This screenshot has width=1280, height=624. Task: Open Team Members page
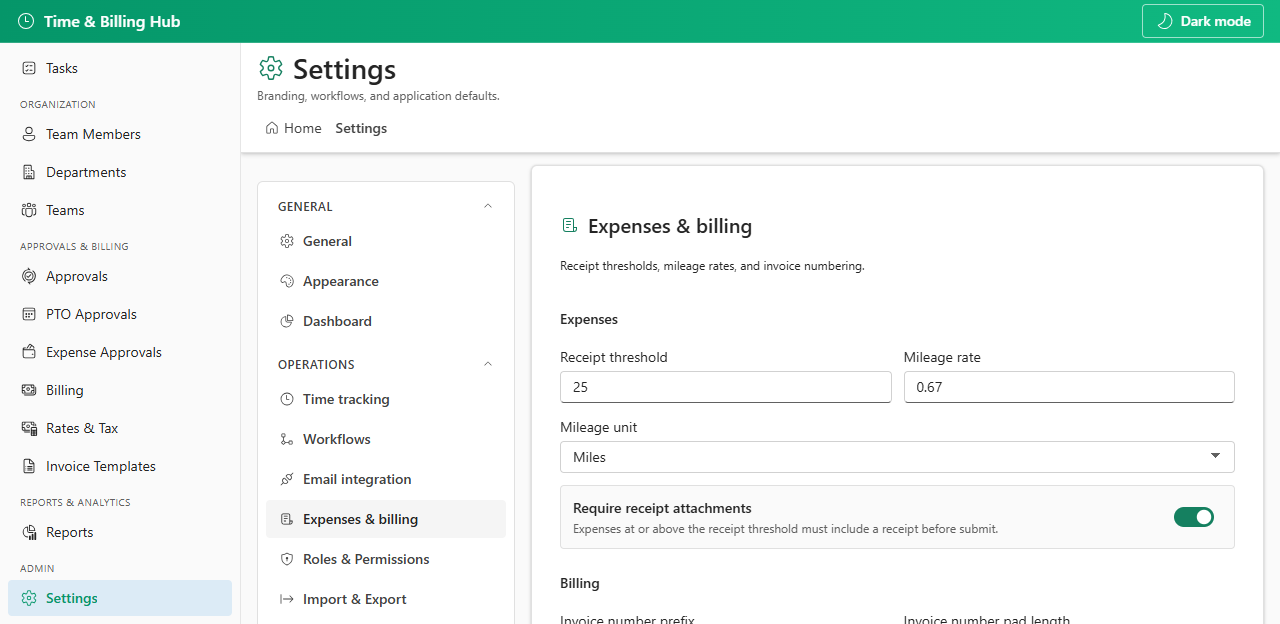coord(120,134)
